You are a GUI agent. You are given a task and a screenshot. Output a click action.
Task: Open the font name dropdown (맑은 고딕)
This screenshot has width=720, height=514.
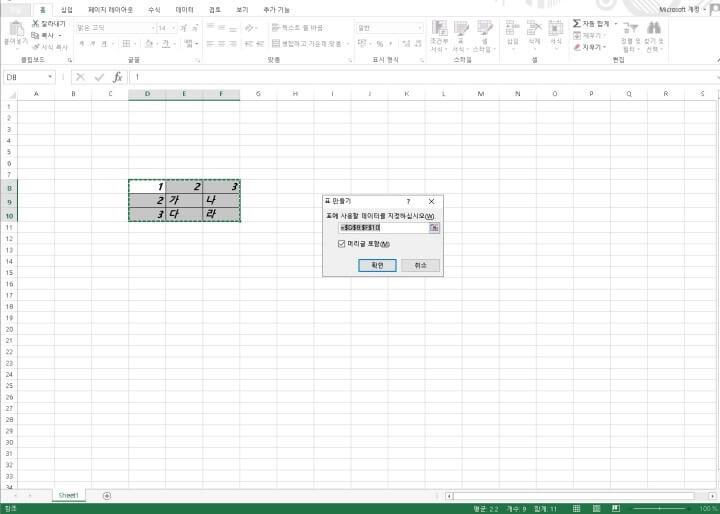pos(152,28)
